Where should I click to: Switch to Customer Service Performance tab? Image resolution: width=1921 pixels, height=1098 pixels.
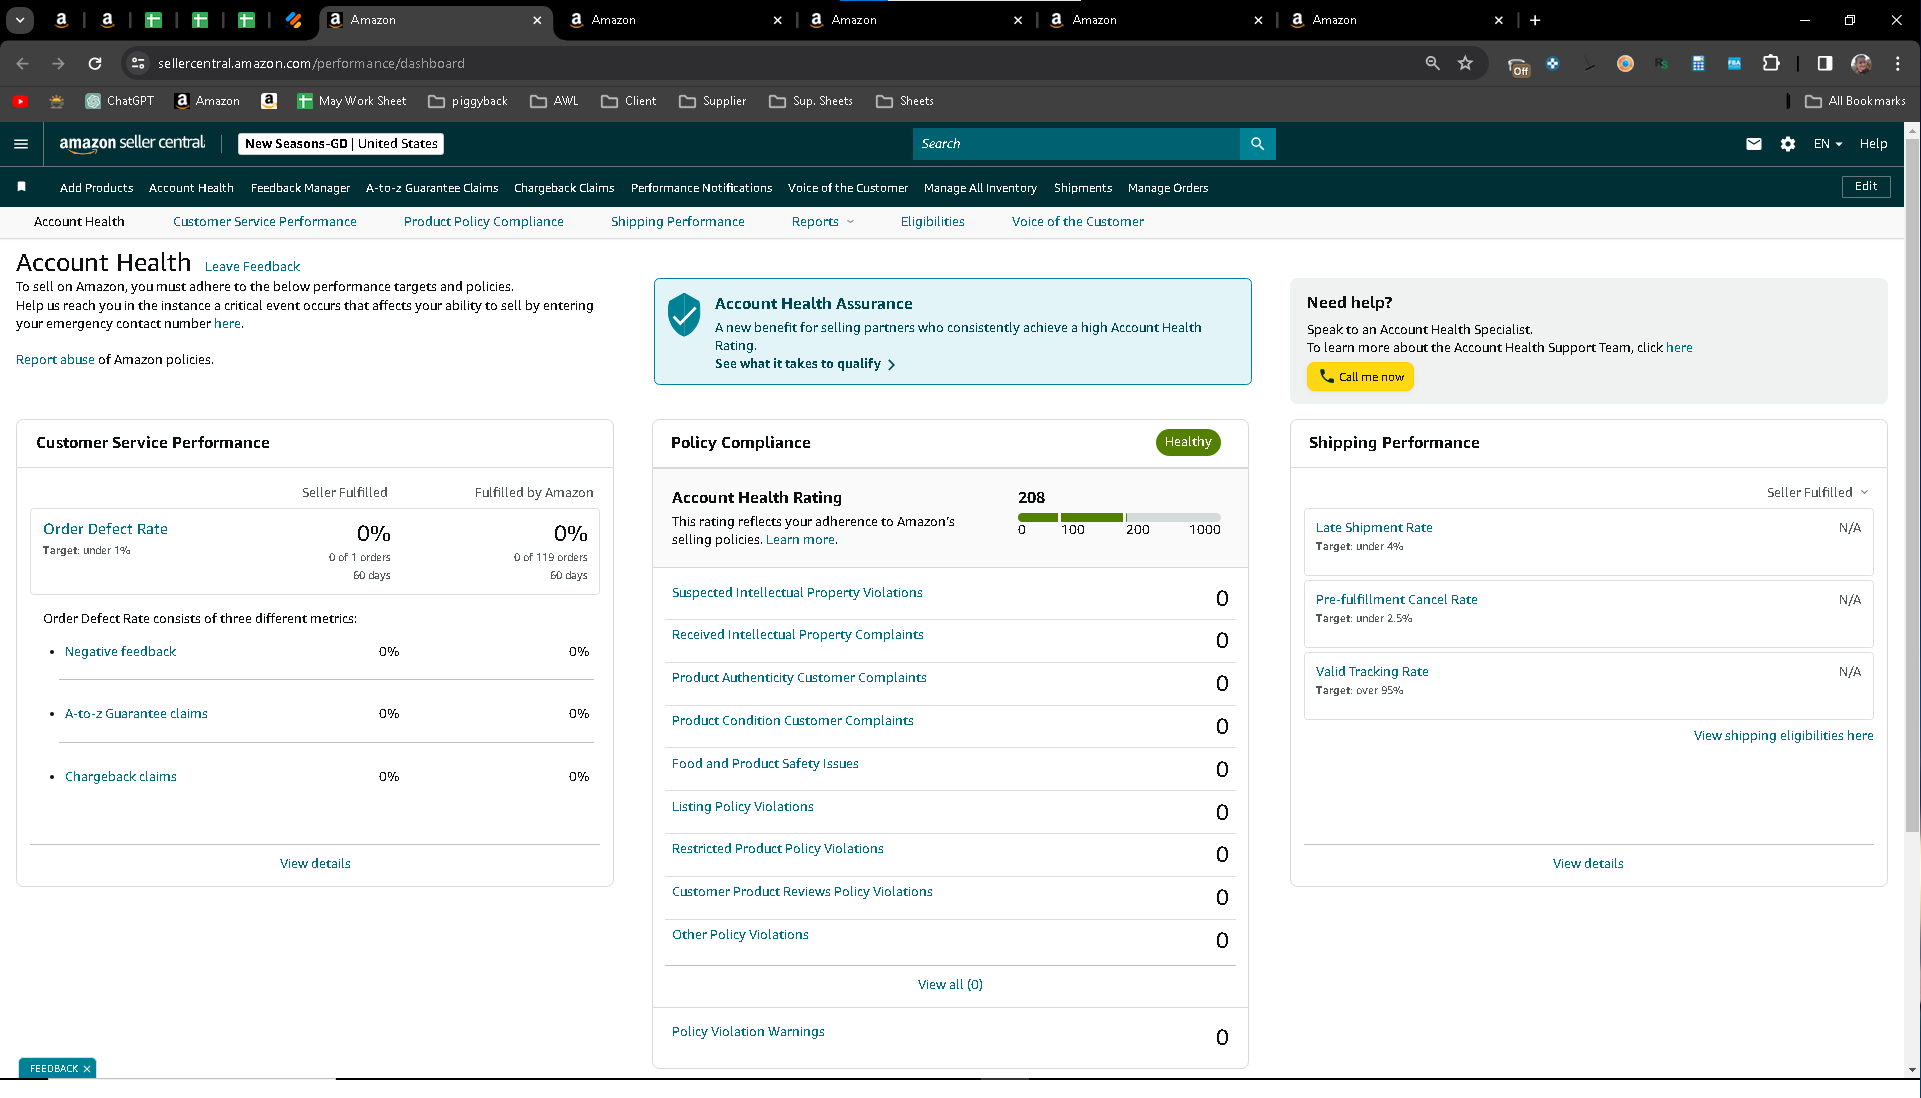[x=264, y=222]
